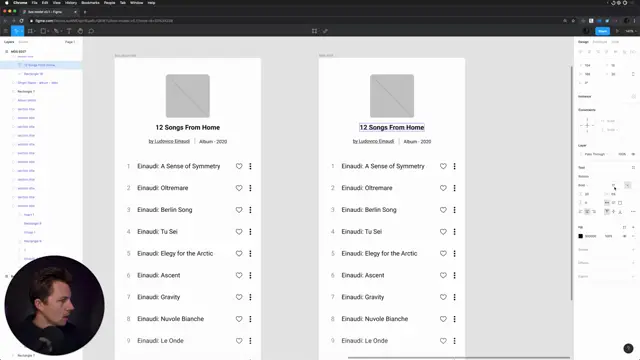Open the frame tool options arrow
Screen dimensions: 640x360
tap(34, 31)
